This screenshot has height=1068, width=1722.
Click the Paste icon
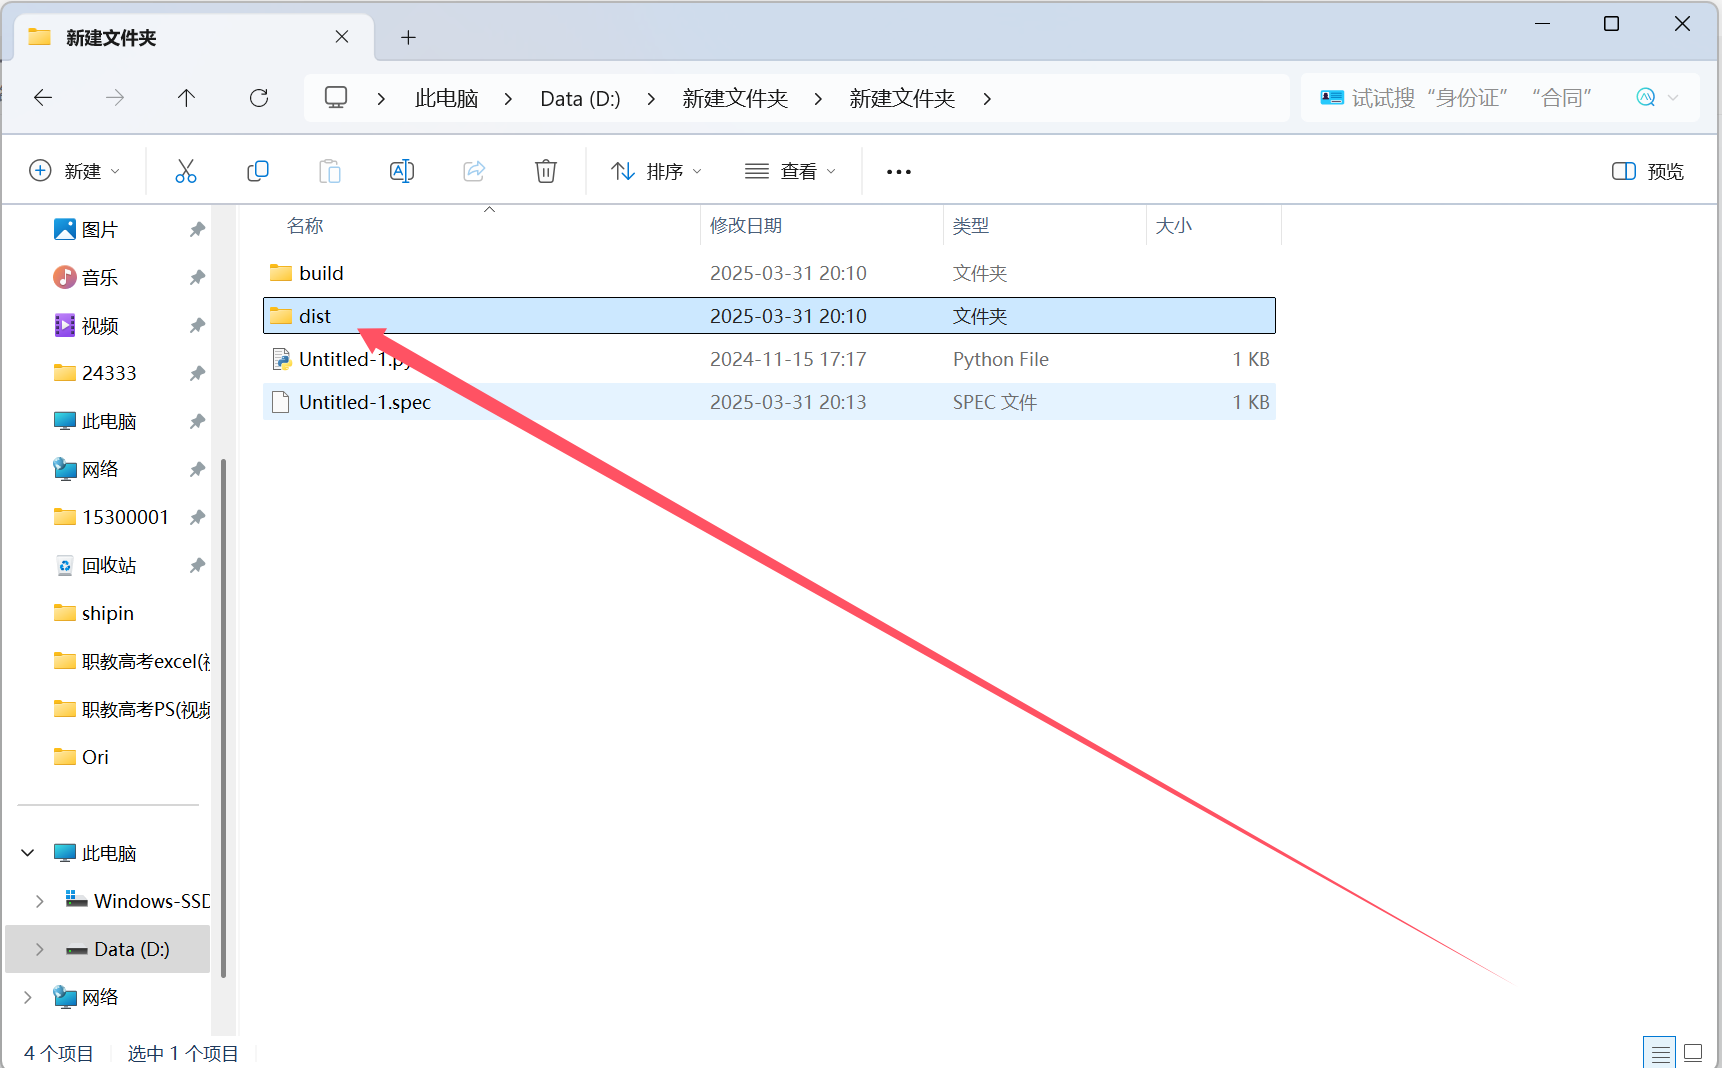coord(330,170)
